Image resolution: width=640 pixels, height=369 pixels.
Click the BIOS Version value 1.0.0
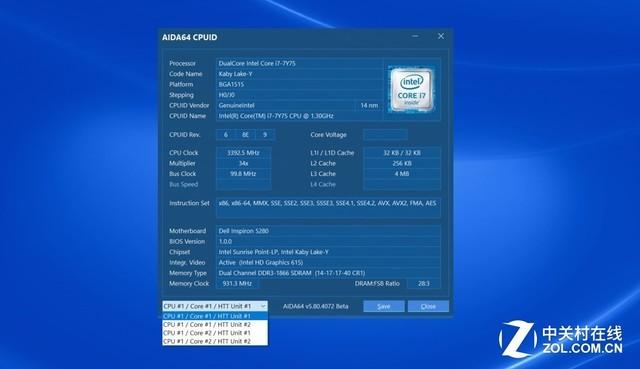pos(328,242)
